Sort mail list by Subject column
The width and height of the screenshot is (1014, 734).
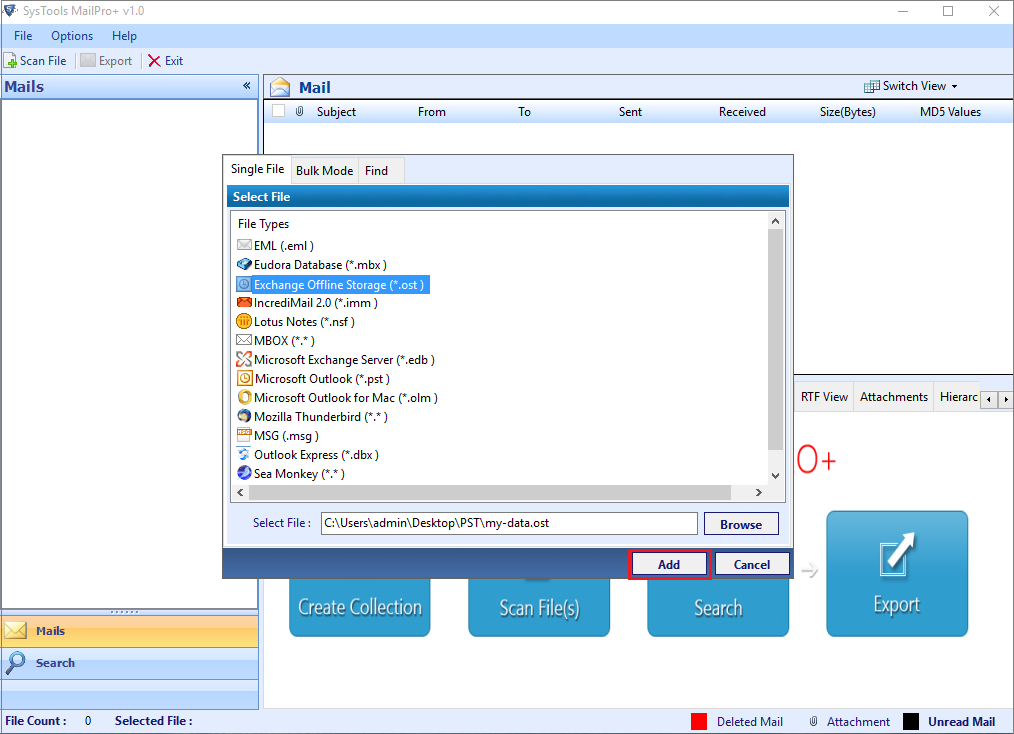(x=336, y=112)
